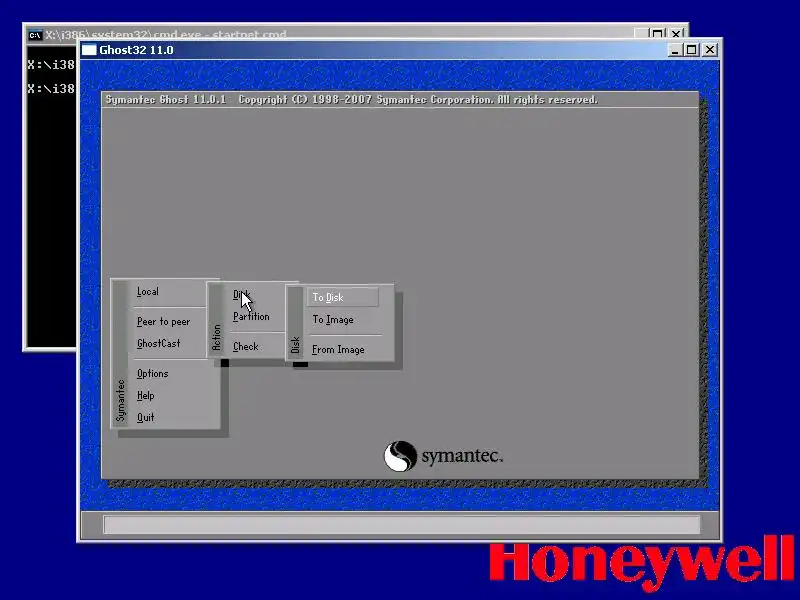
Task: Choose Partition in the Action submenu
Action: [x=251, y=317]
